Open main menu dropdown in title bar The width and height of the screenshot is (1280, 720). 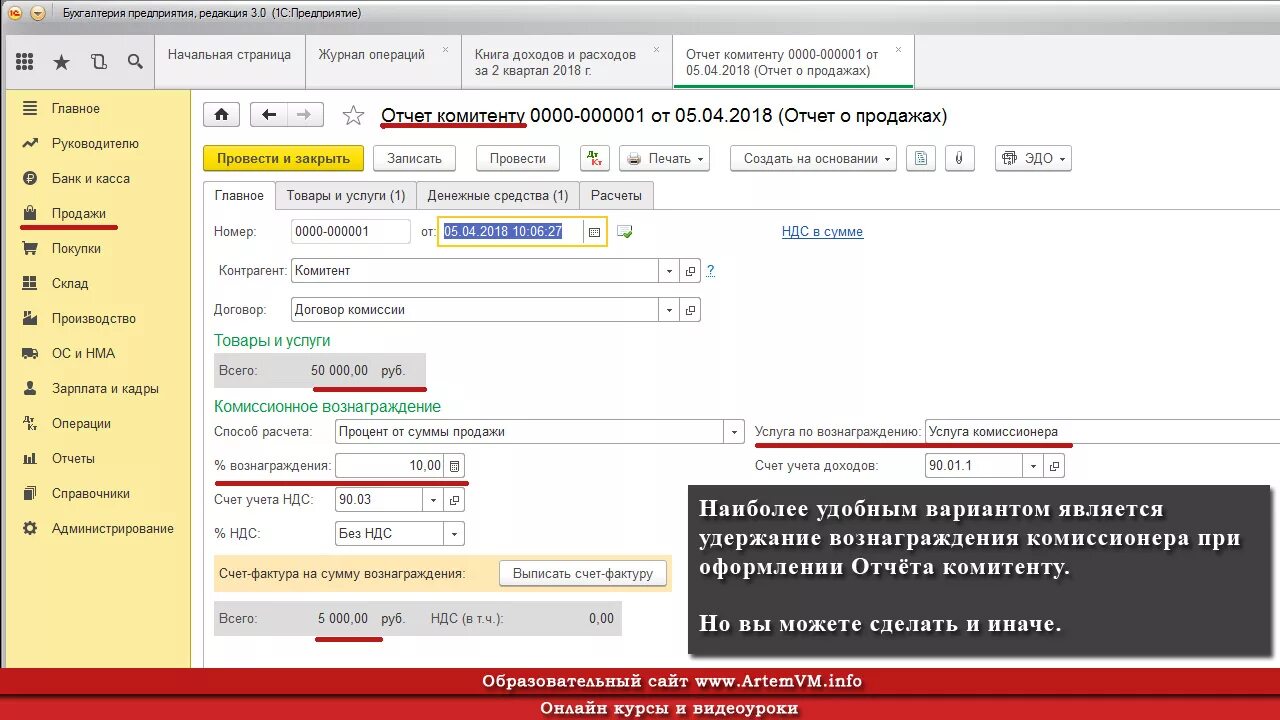click(37, 13)
